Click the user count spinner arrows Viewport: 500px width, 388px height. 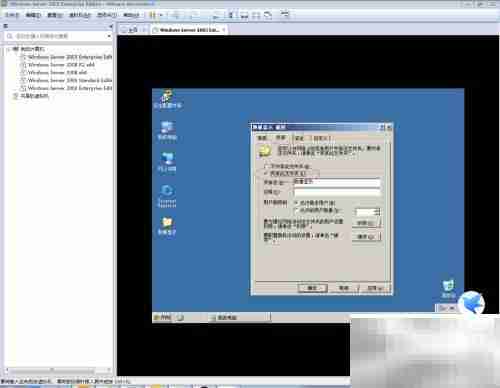point(377,212)
